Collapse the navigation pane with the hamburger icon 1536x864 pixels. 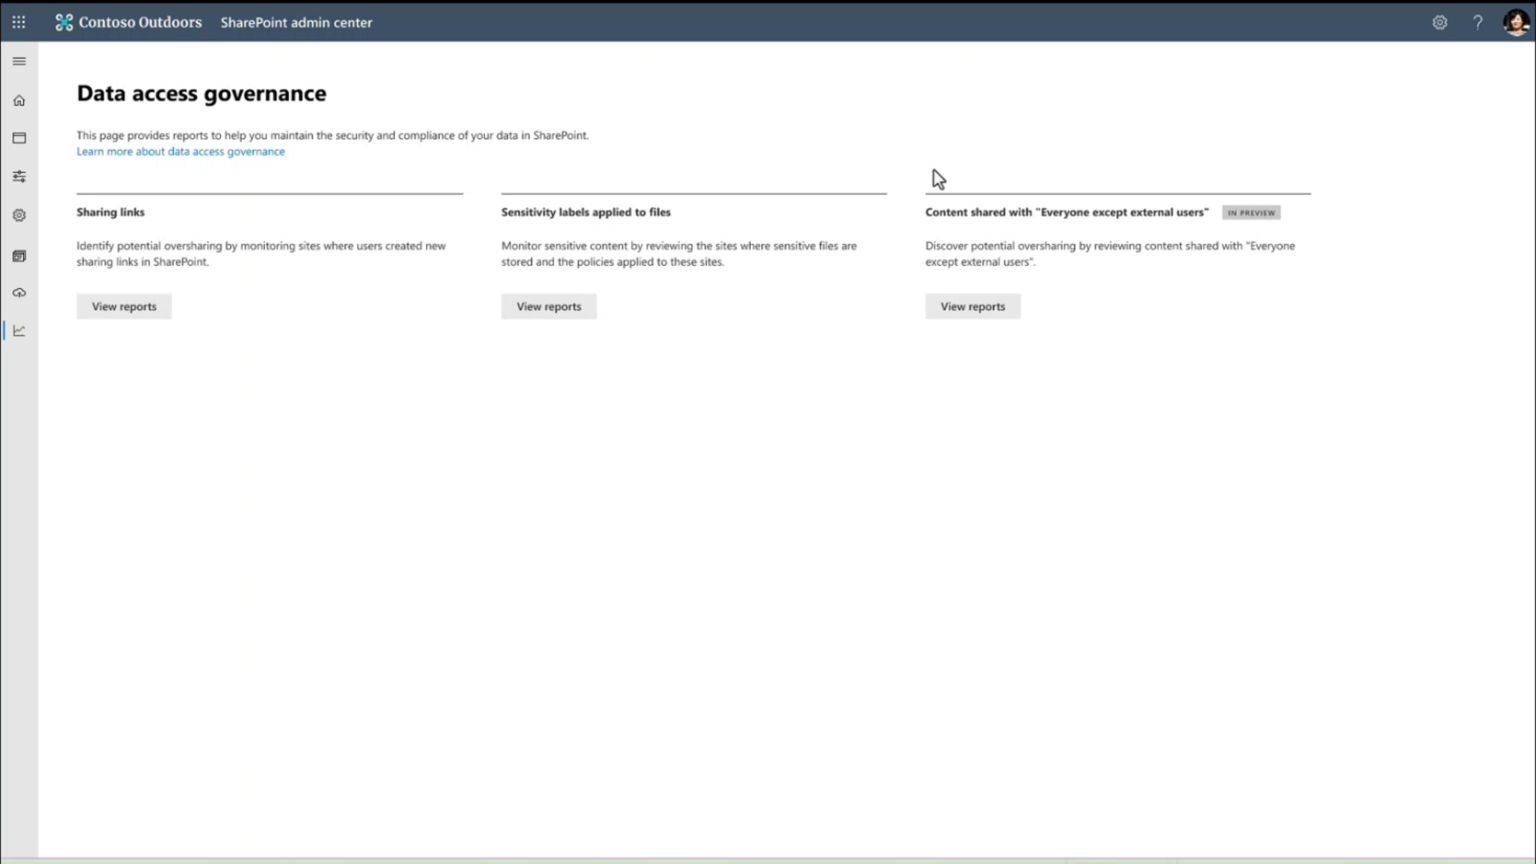click(18, 61)
